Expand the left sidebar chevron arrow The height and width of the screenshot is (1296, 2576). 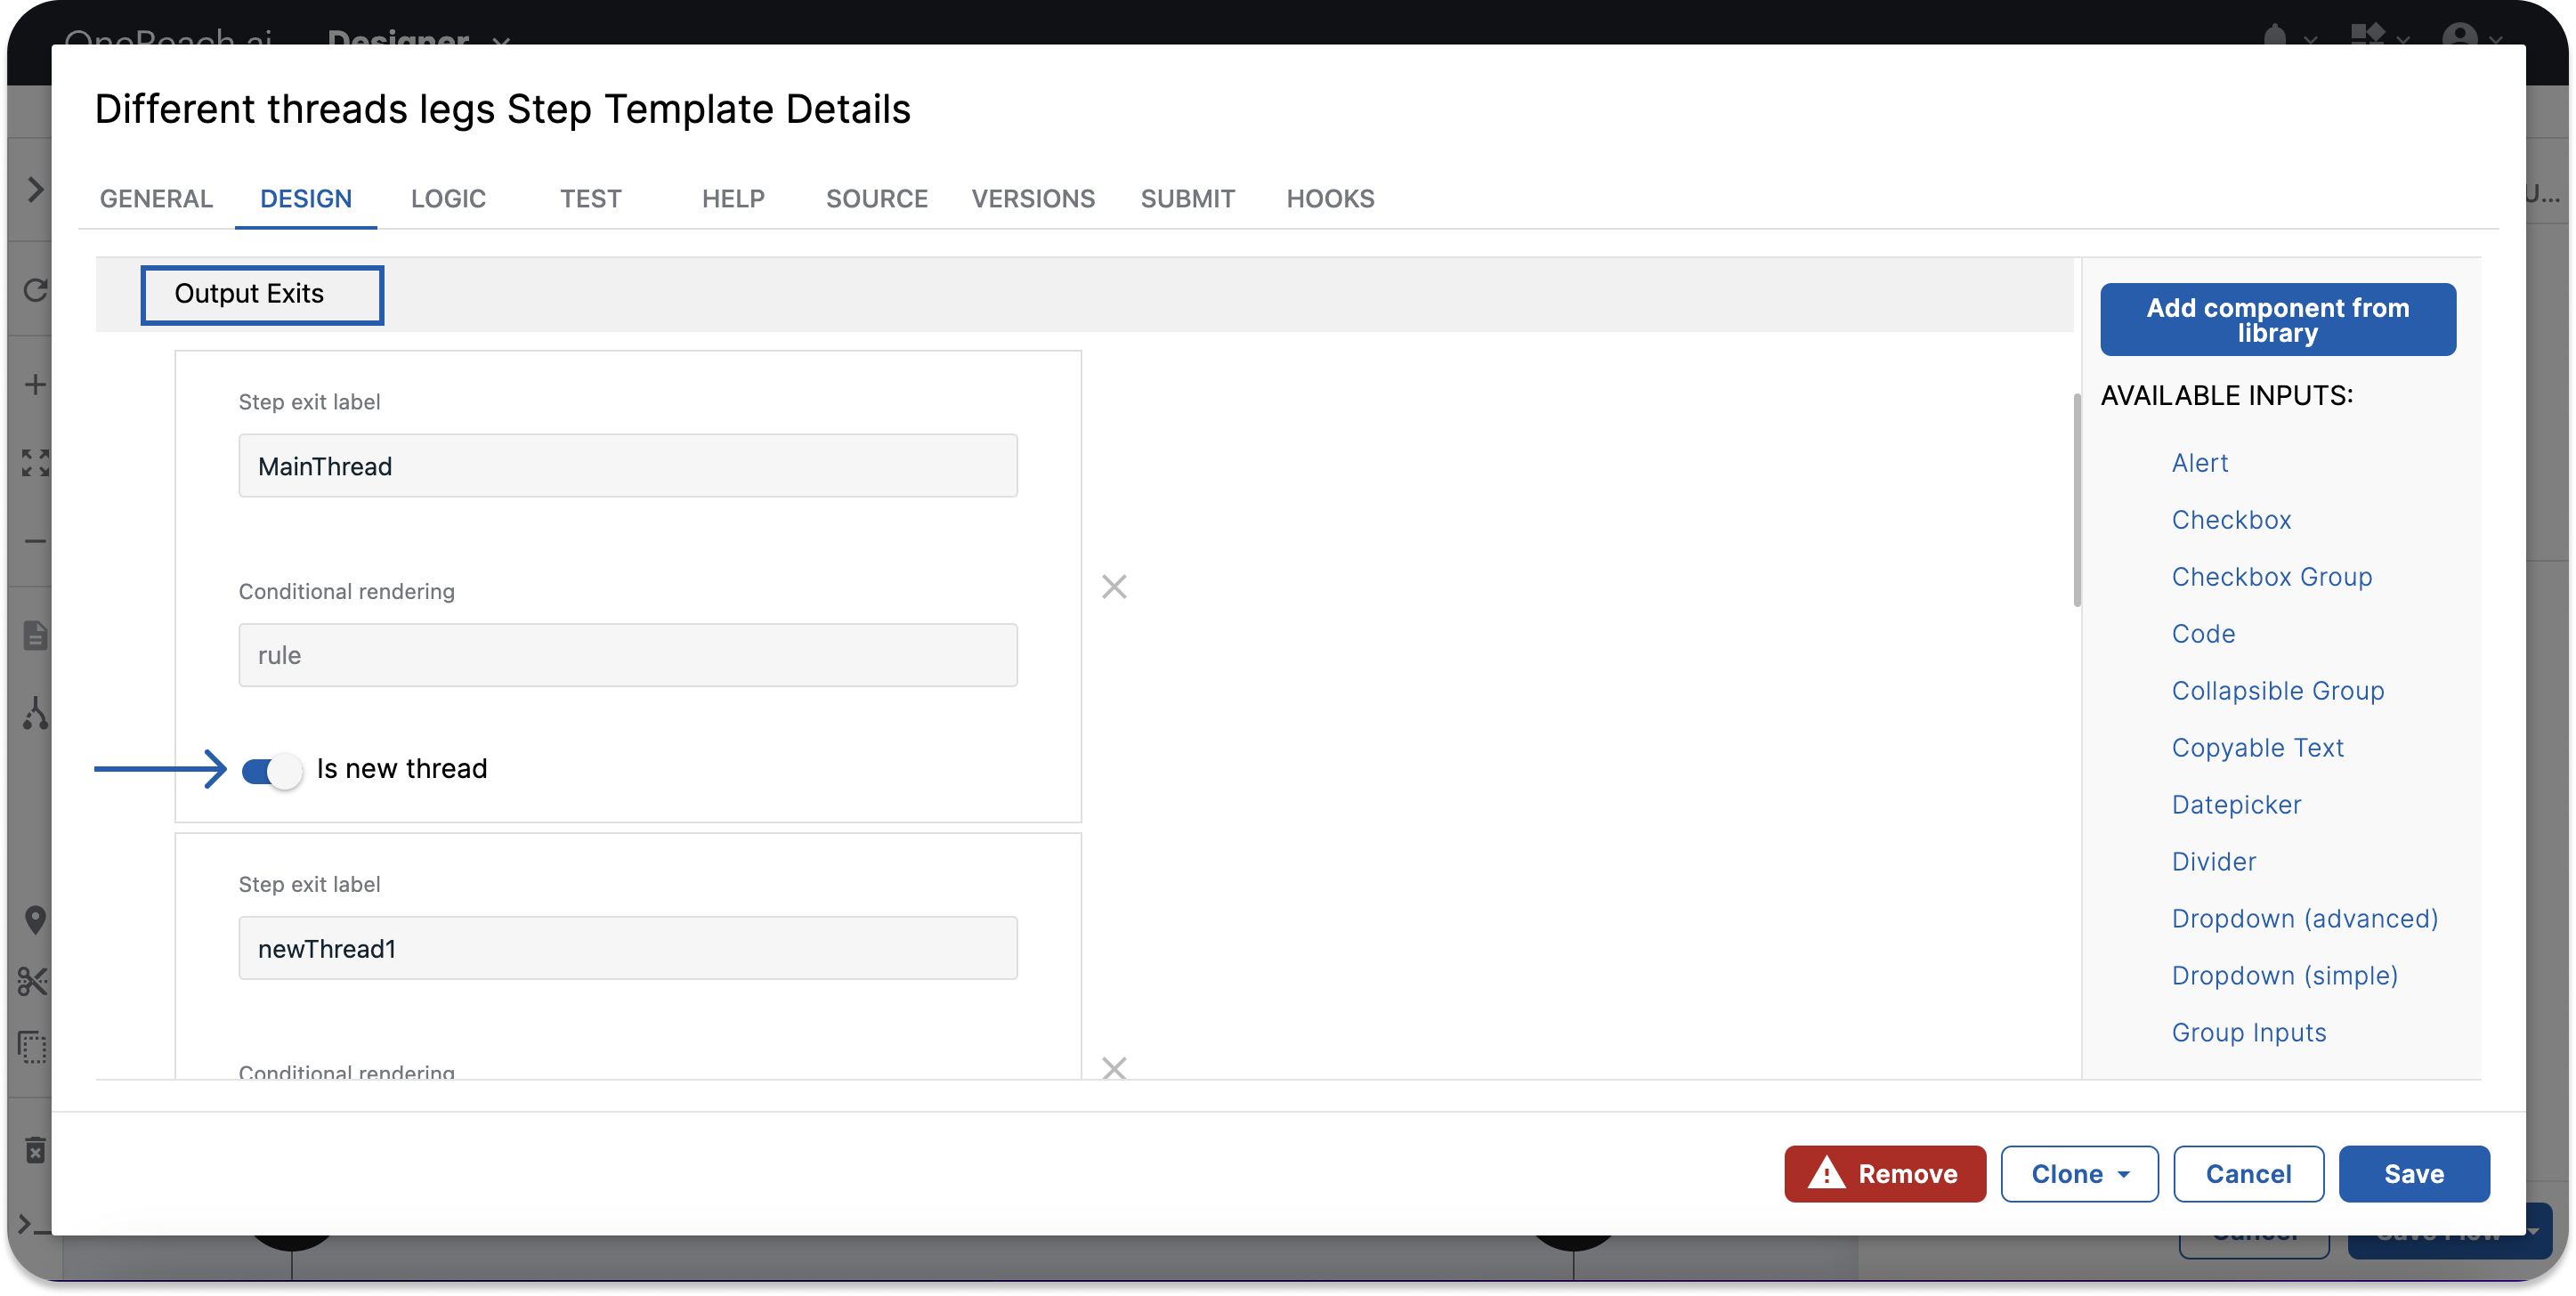tap(35, 190)
